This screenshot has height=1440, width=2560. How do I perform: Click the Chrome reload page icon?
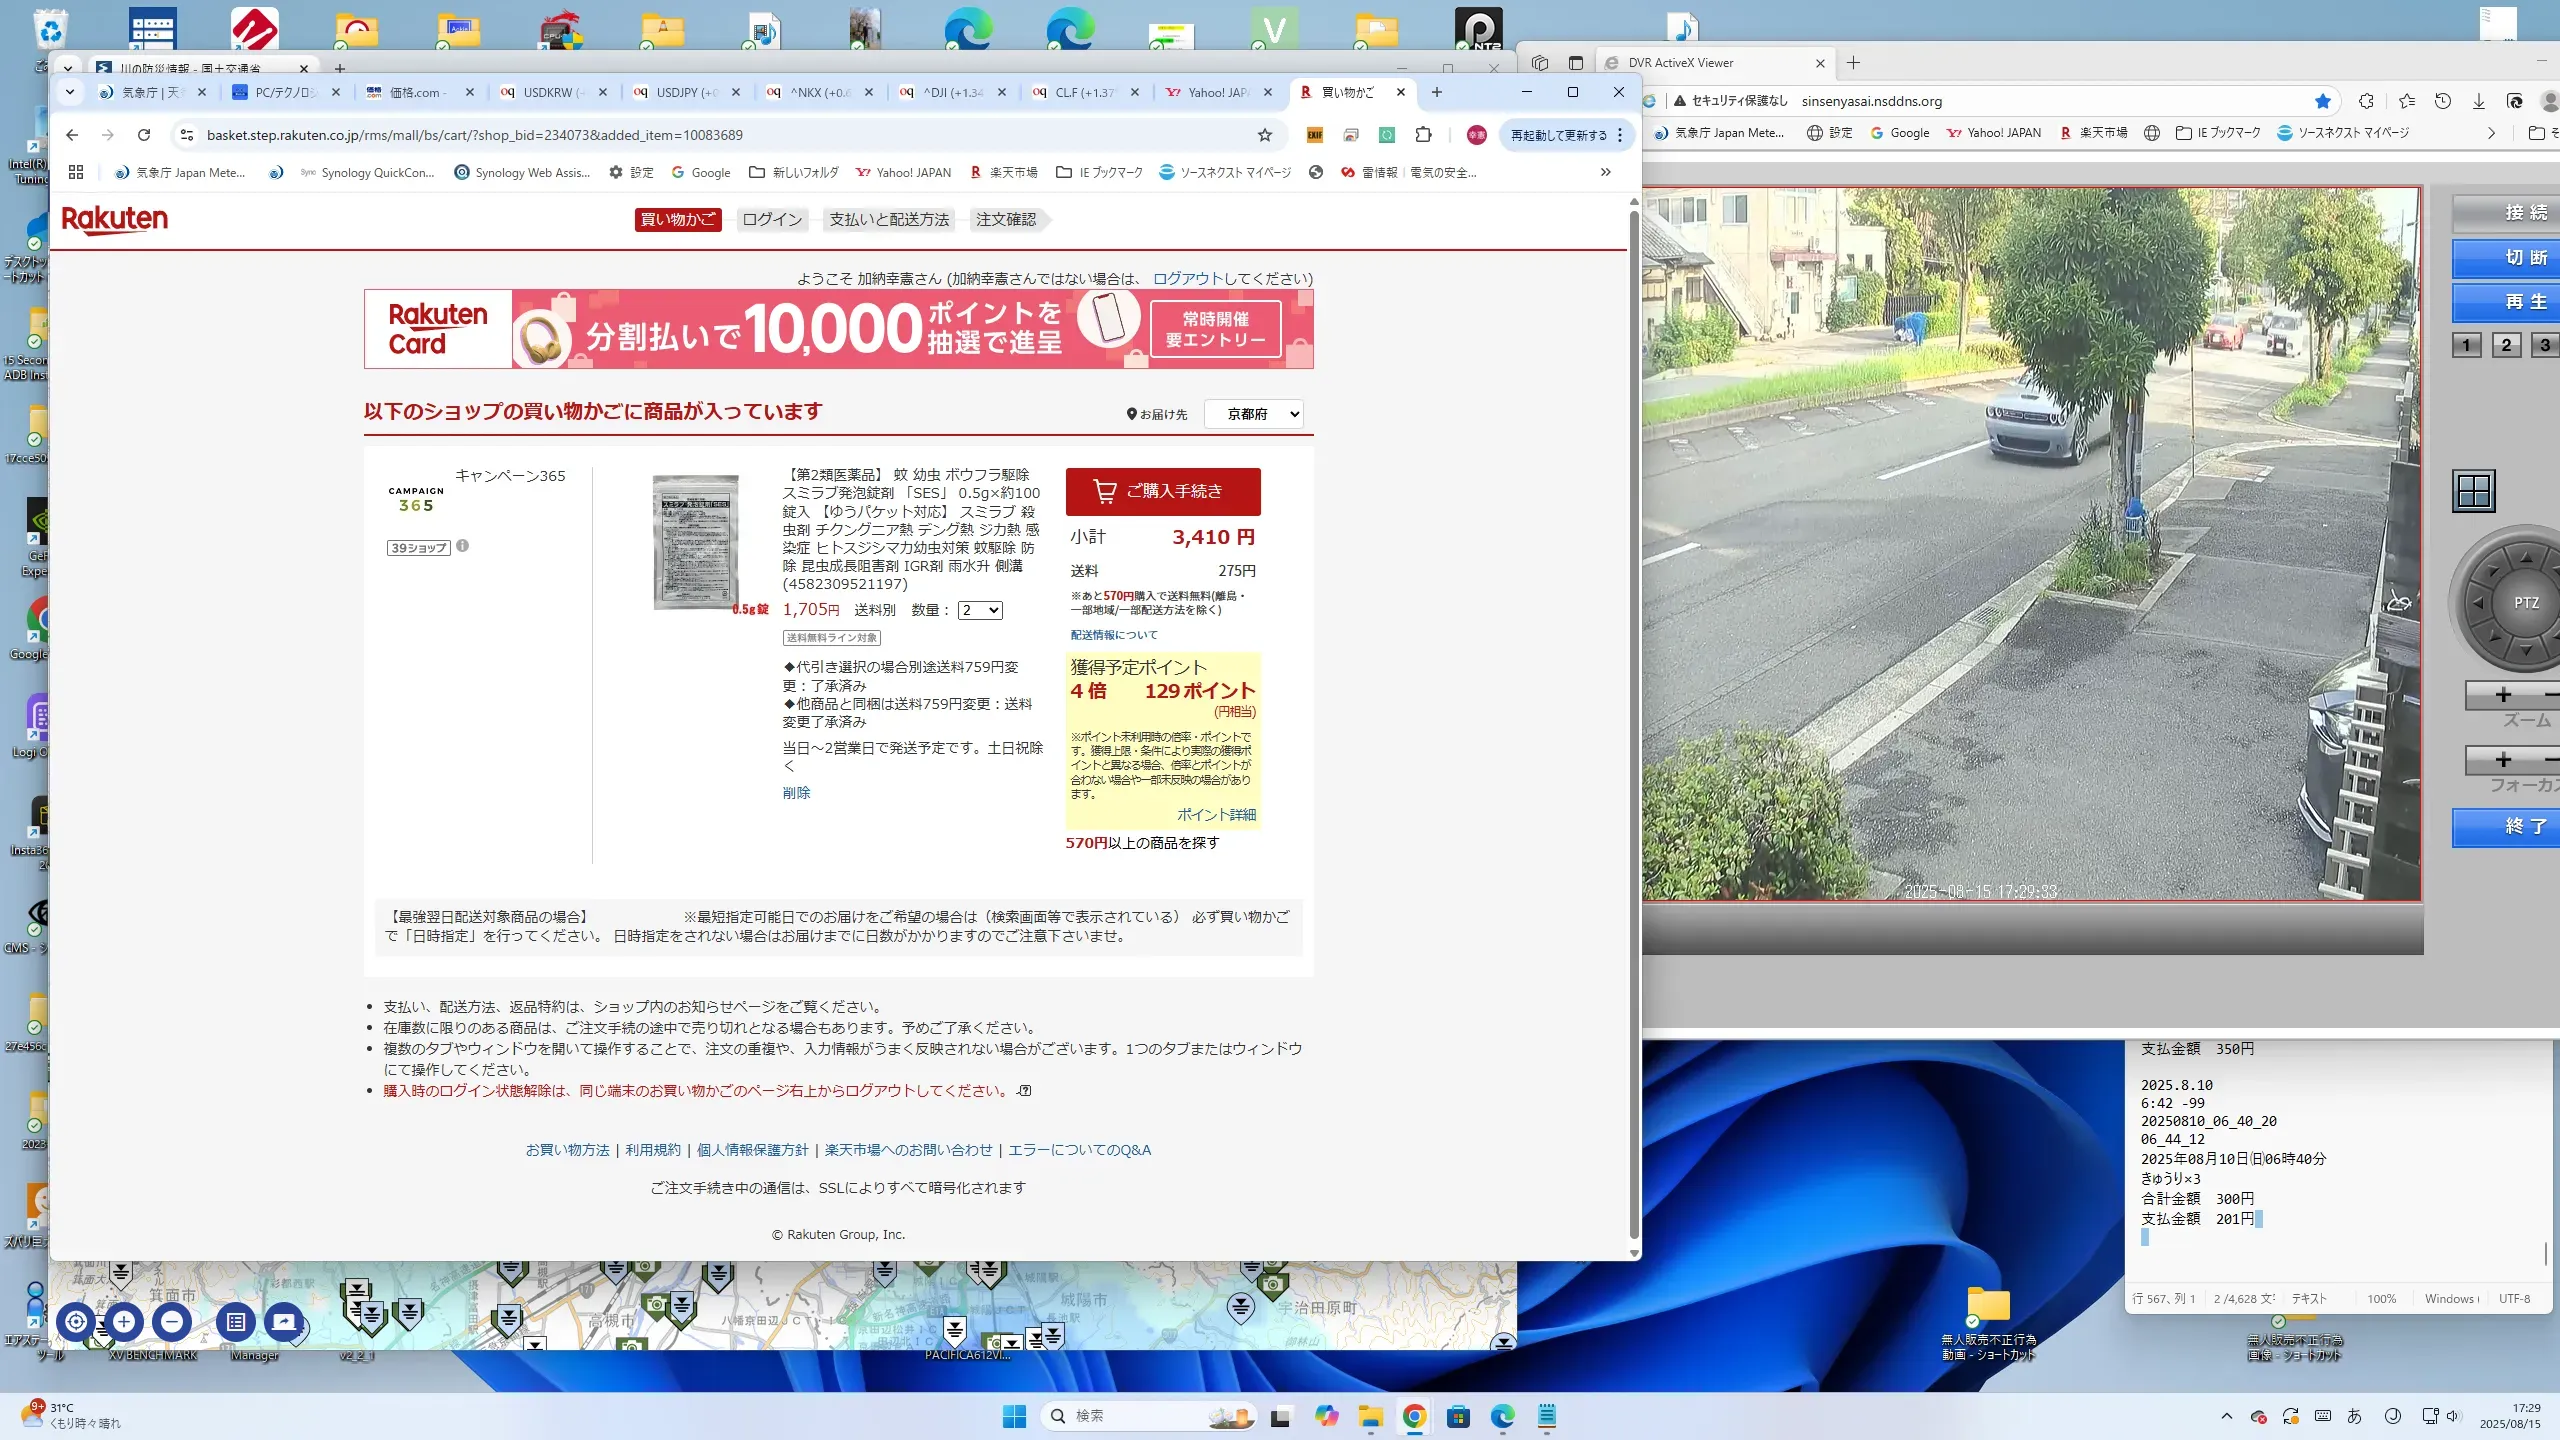[144, 135]
